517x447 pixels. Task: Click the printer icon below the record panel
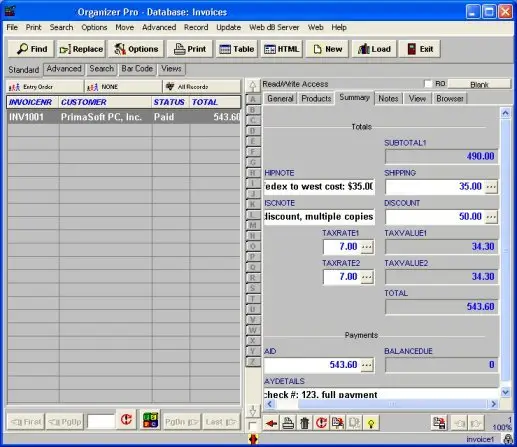tap(288, 423)
